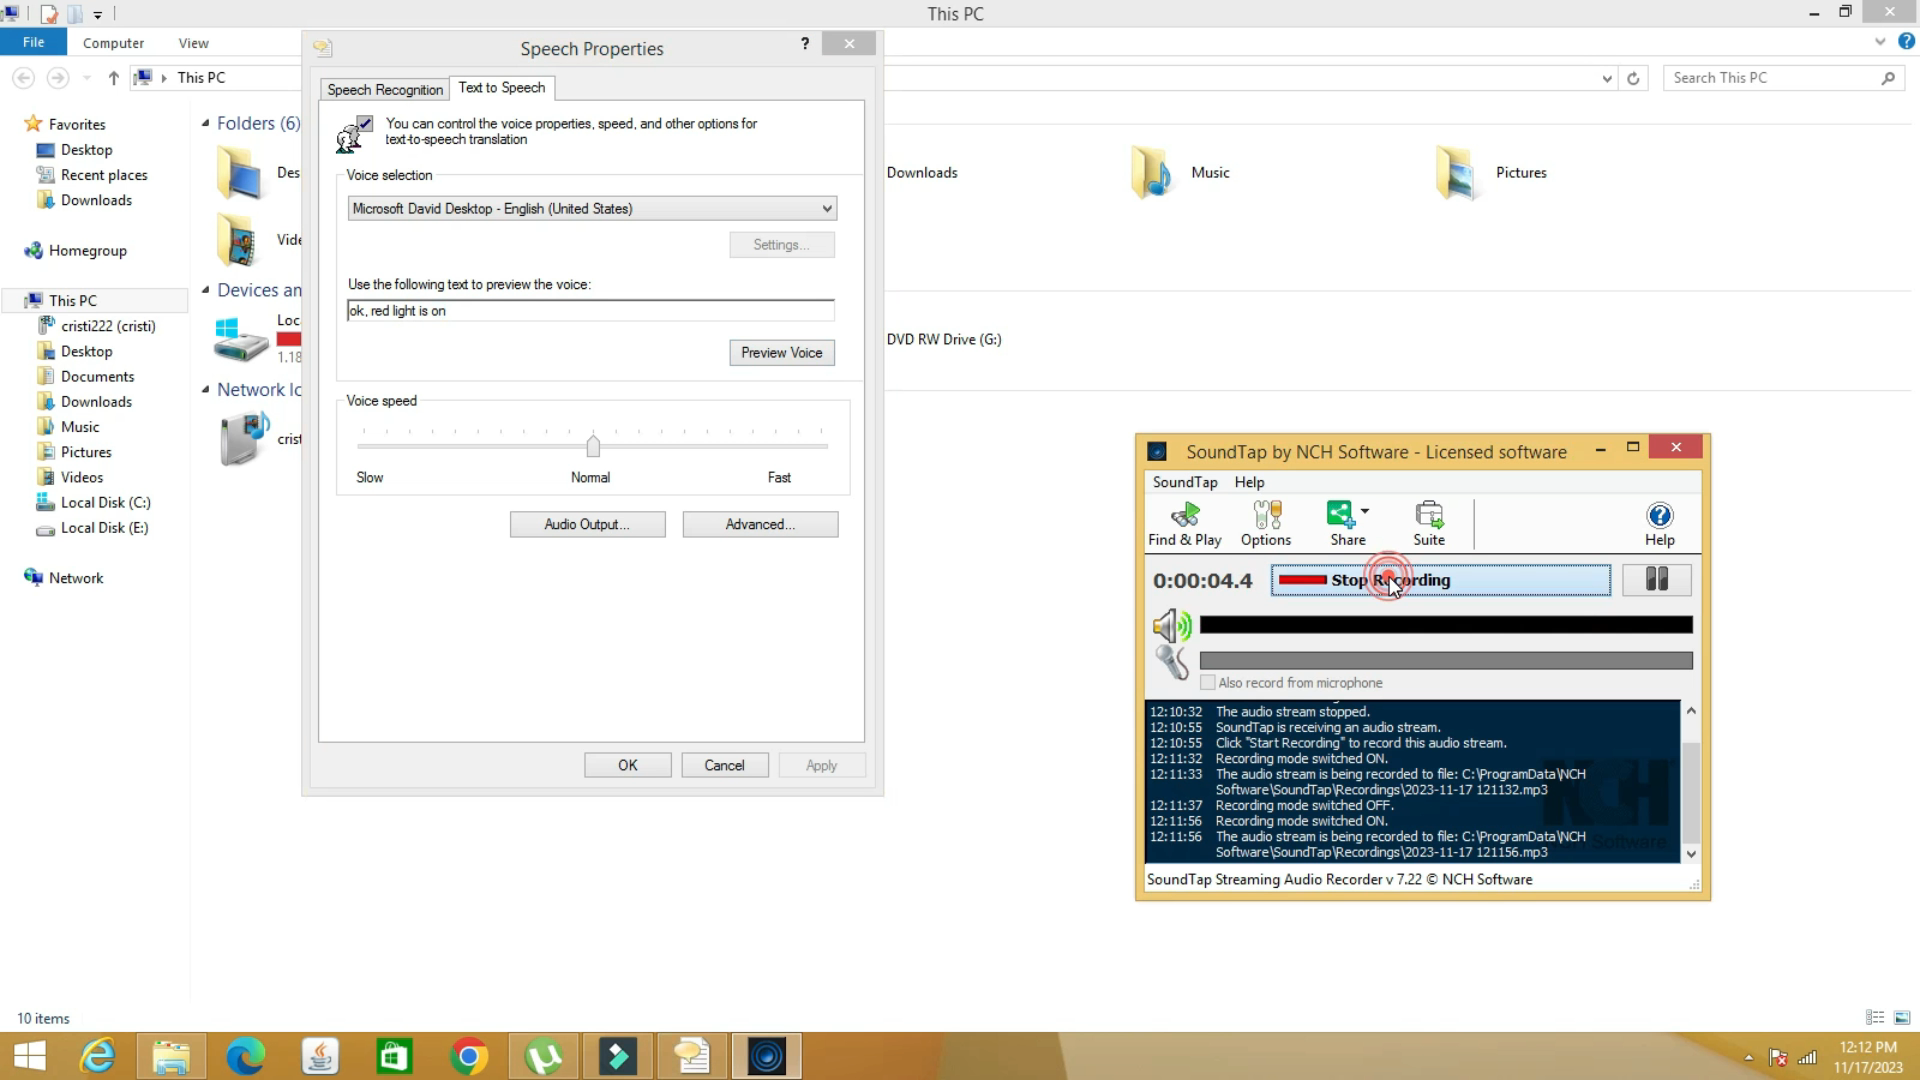Open Find & Play in SoundTap
The width and height of the screenshot is (1920, 1080).
pyautogui.click(x=1184, y=524)
